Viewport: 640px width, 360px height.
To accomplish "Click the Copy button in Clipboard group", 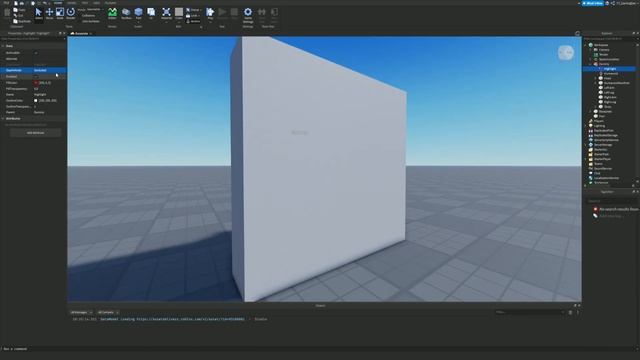I will pyautogui.click(x=20, y=10).
